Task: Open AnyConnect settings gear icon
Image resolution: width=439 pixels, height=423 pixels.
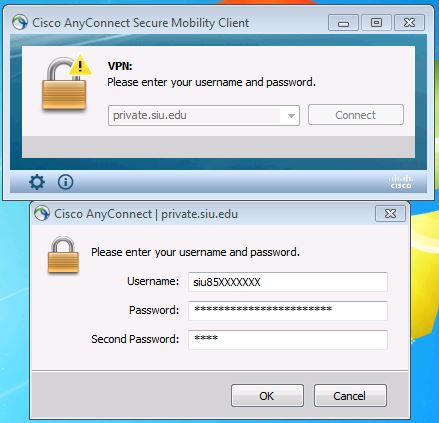Action: click(x=37, y=182)
